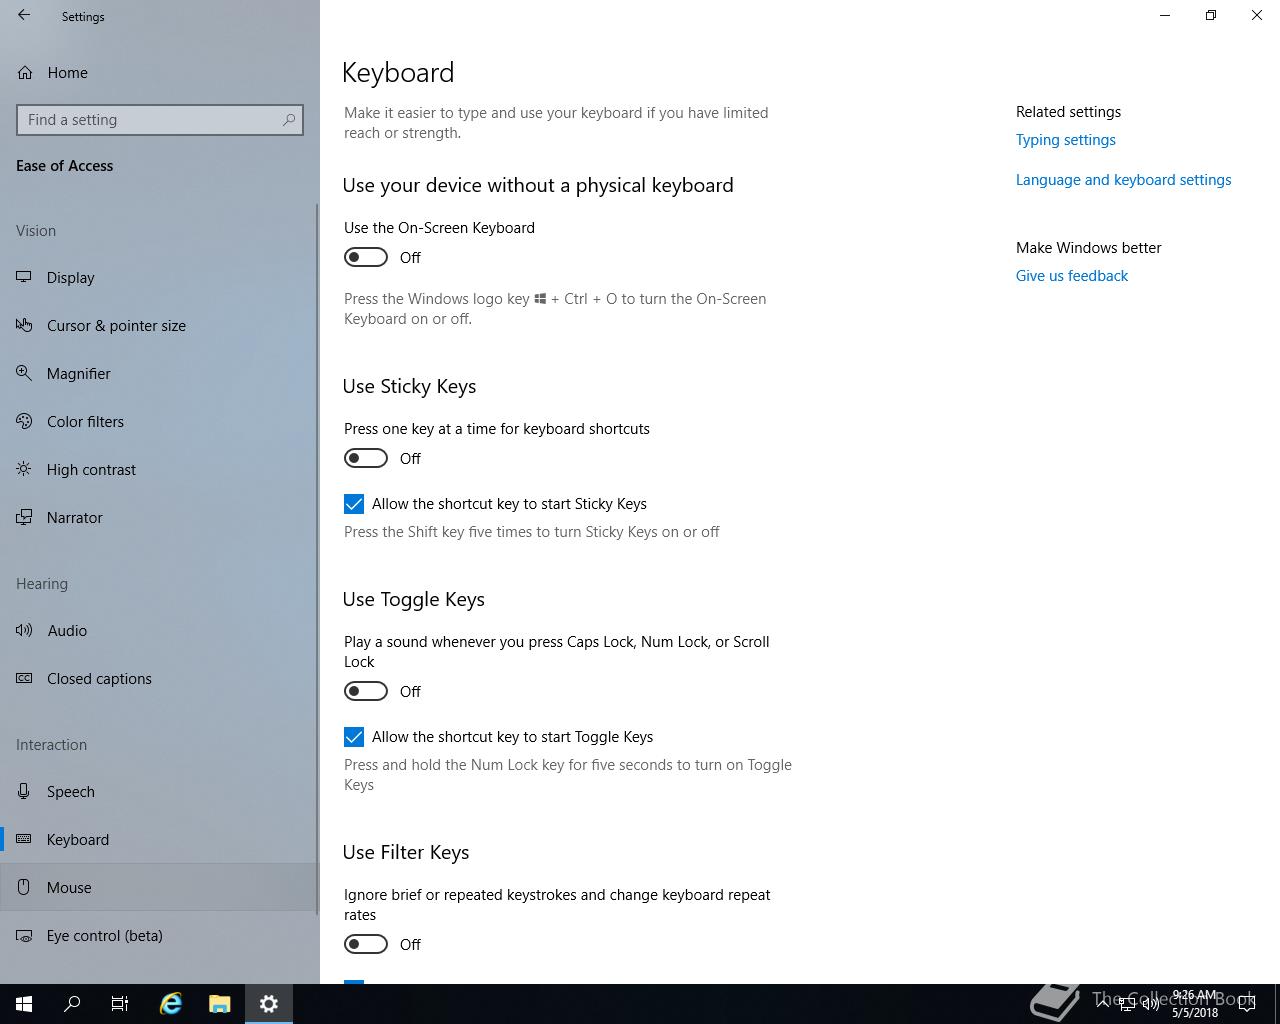Screen dimensions: 1280x1024
Task: Click the search magnifier in Find a setting
Action: click(289, 120)
